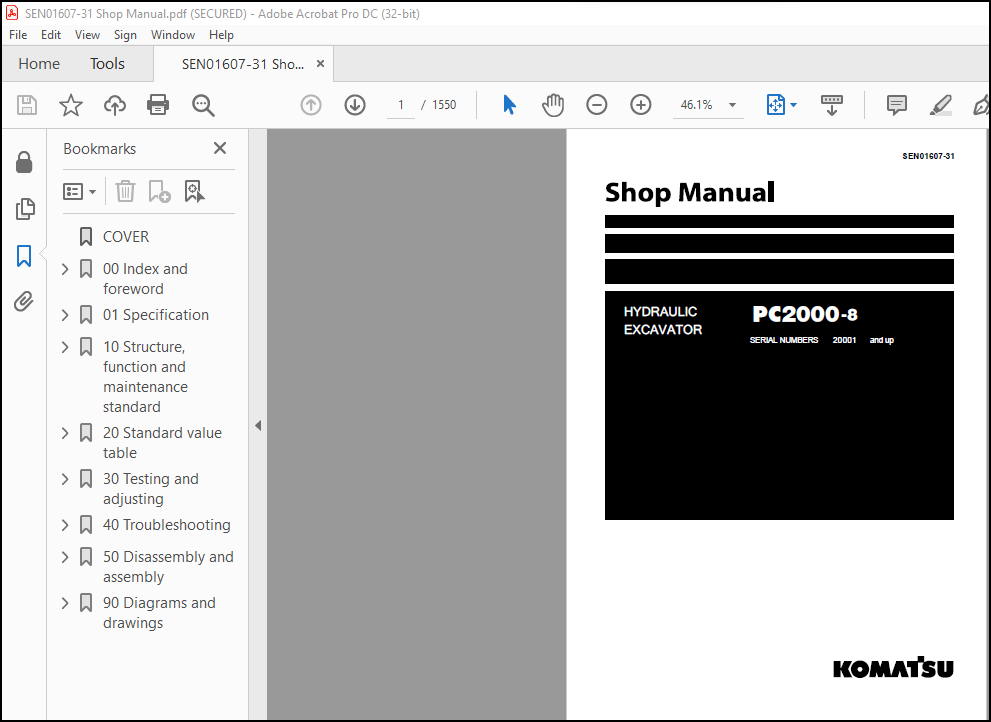The image size is (991, 722).
Task: Open the attachments paperclip panel
Action: coord(24,302)
